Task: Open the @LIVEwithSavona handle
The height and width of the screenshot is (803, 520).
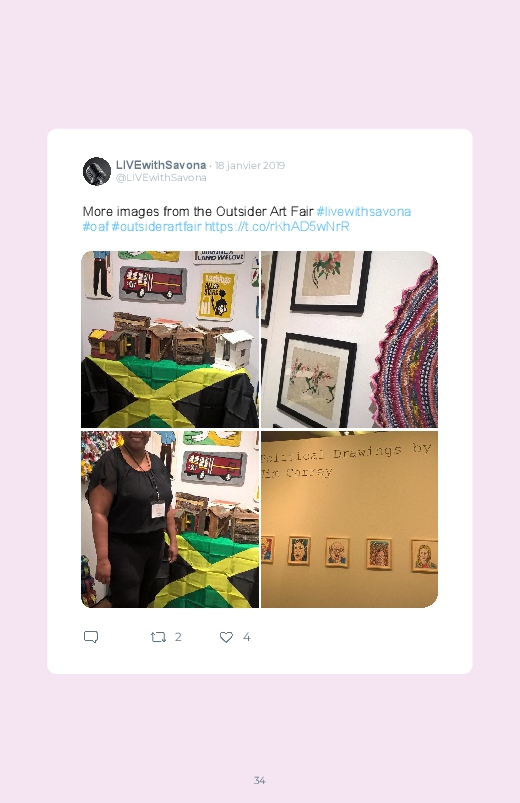Action: pyautogui.click(x=161, y=178)
